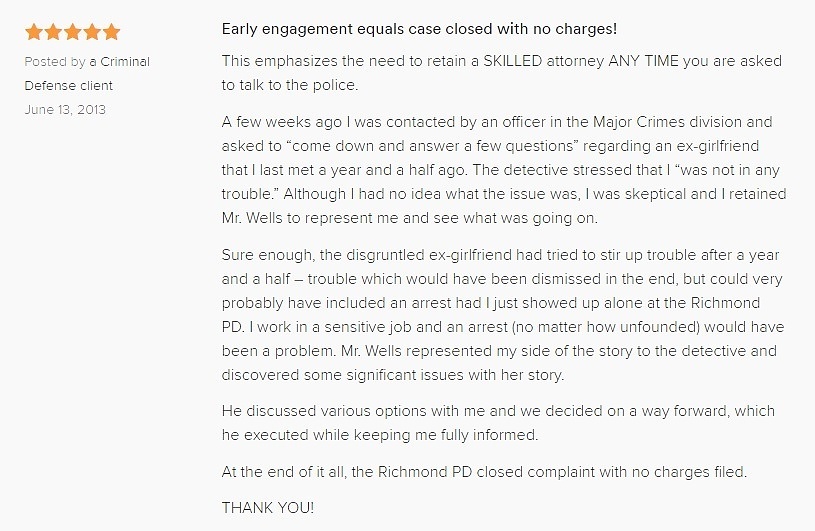Image resolution: width=815 pixels, height=531 pixels.
Task: Click the line 'discovered some significant issues'
Action: (x=392, y=375)
